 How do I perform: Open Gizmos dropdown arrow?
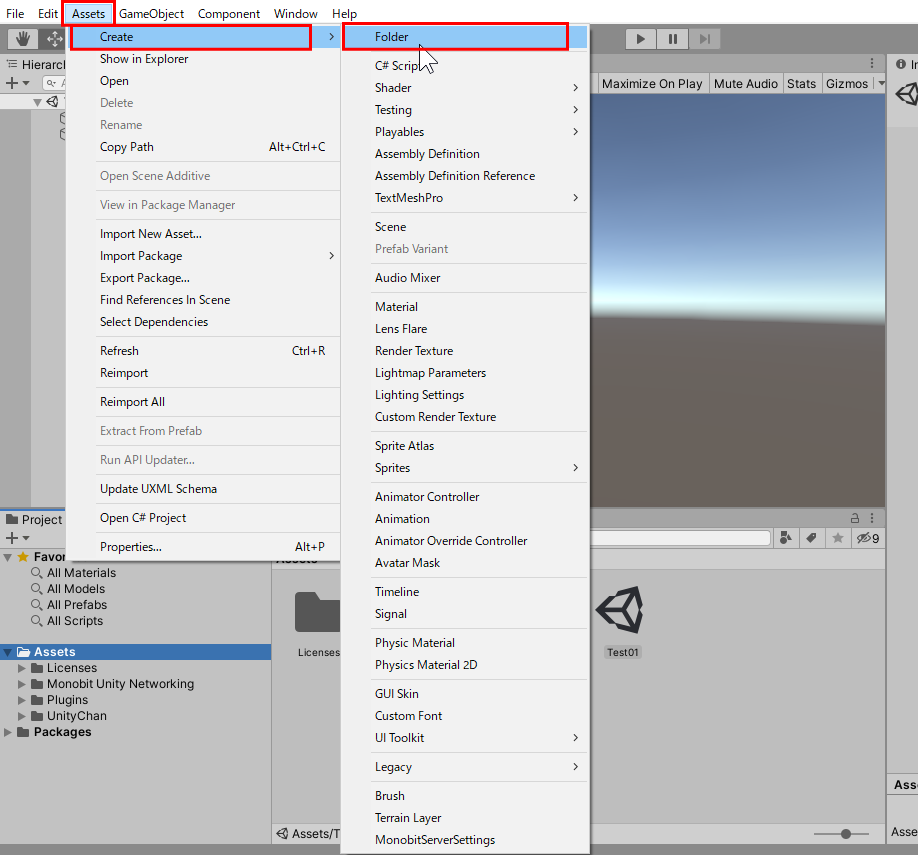881,84
